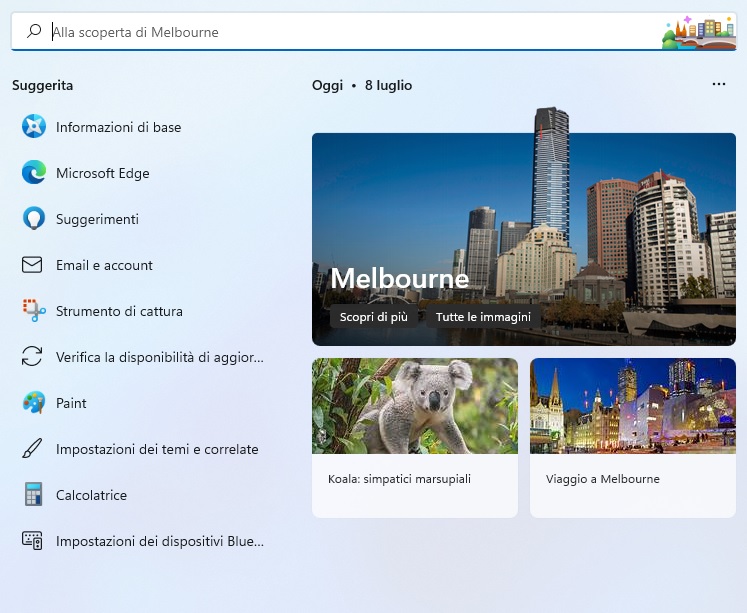Click the Melbourne skyline illustration in search box
The height and width of the screenshot is (613, 747).
coord(698,32)
